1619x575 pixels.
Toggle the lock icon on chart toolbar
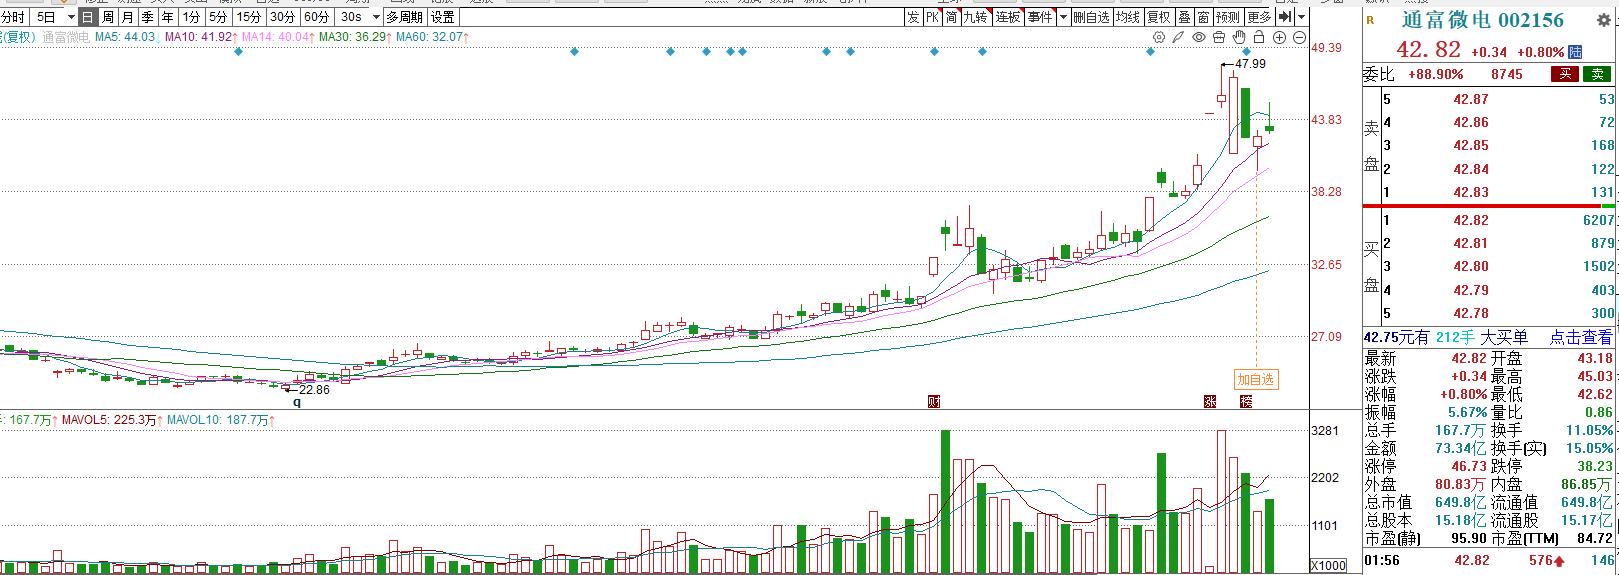[x=1259, y=37]
